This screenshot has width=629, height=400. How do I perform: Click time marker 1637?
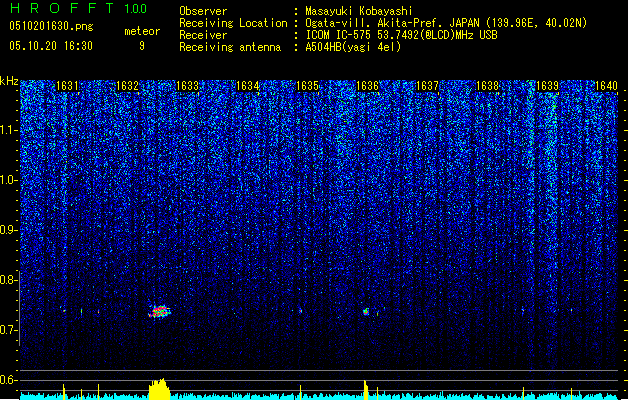427,86
